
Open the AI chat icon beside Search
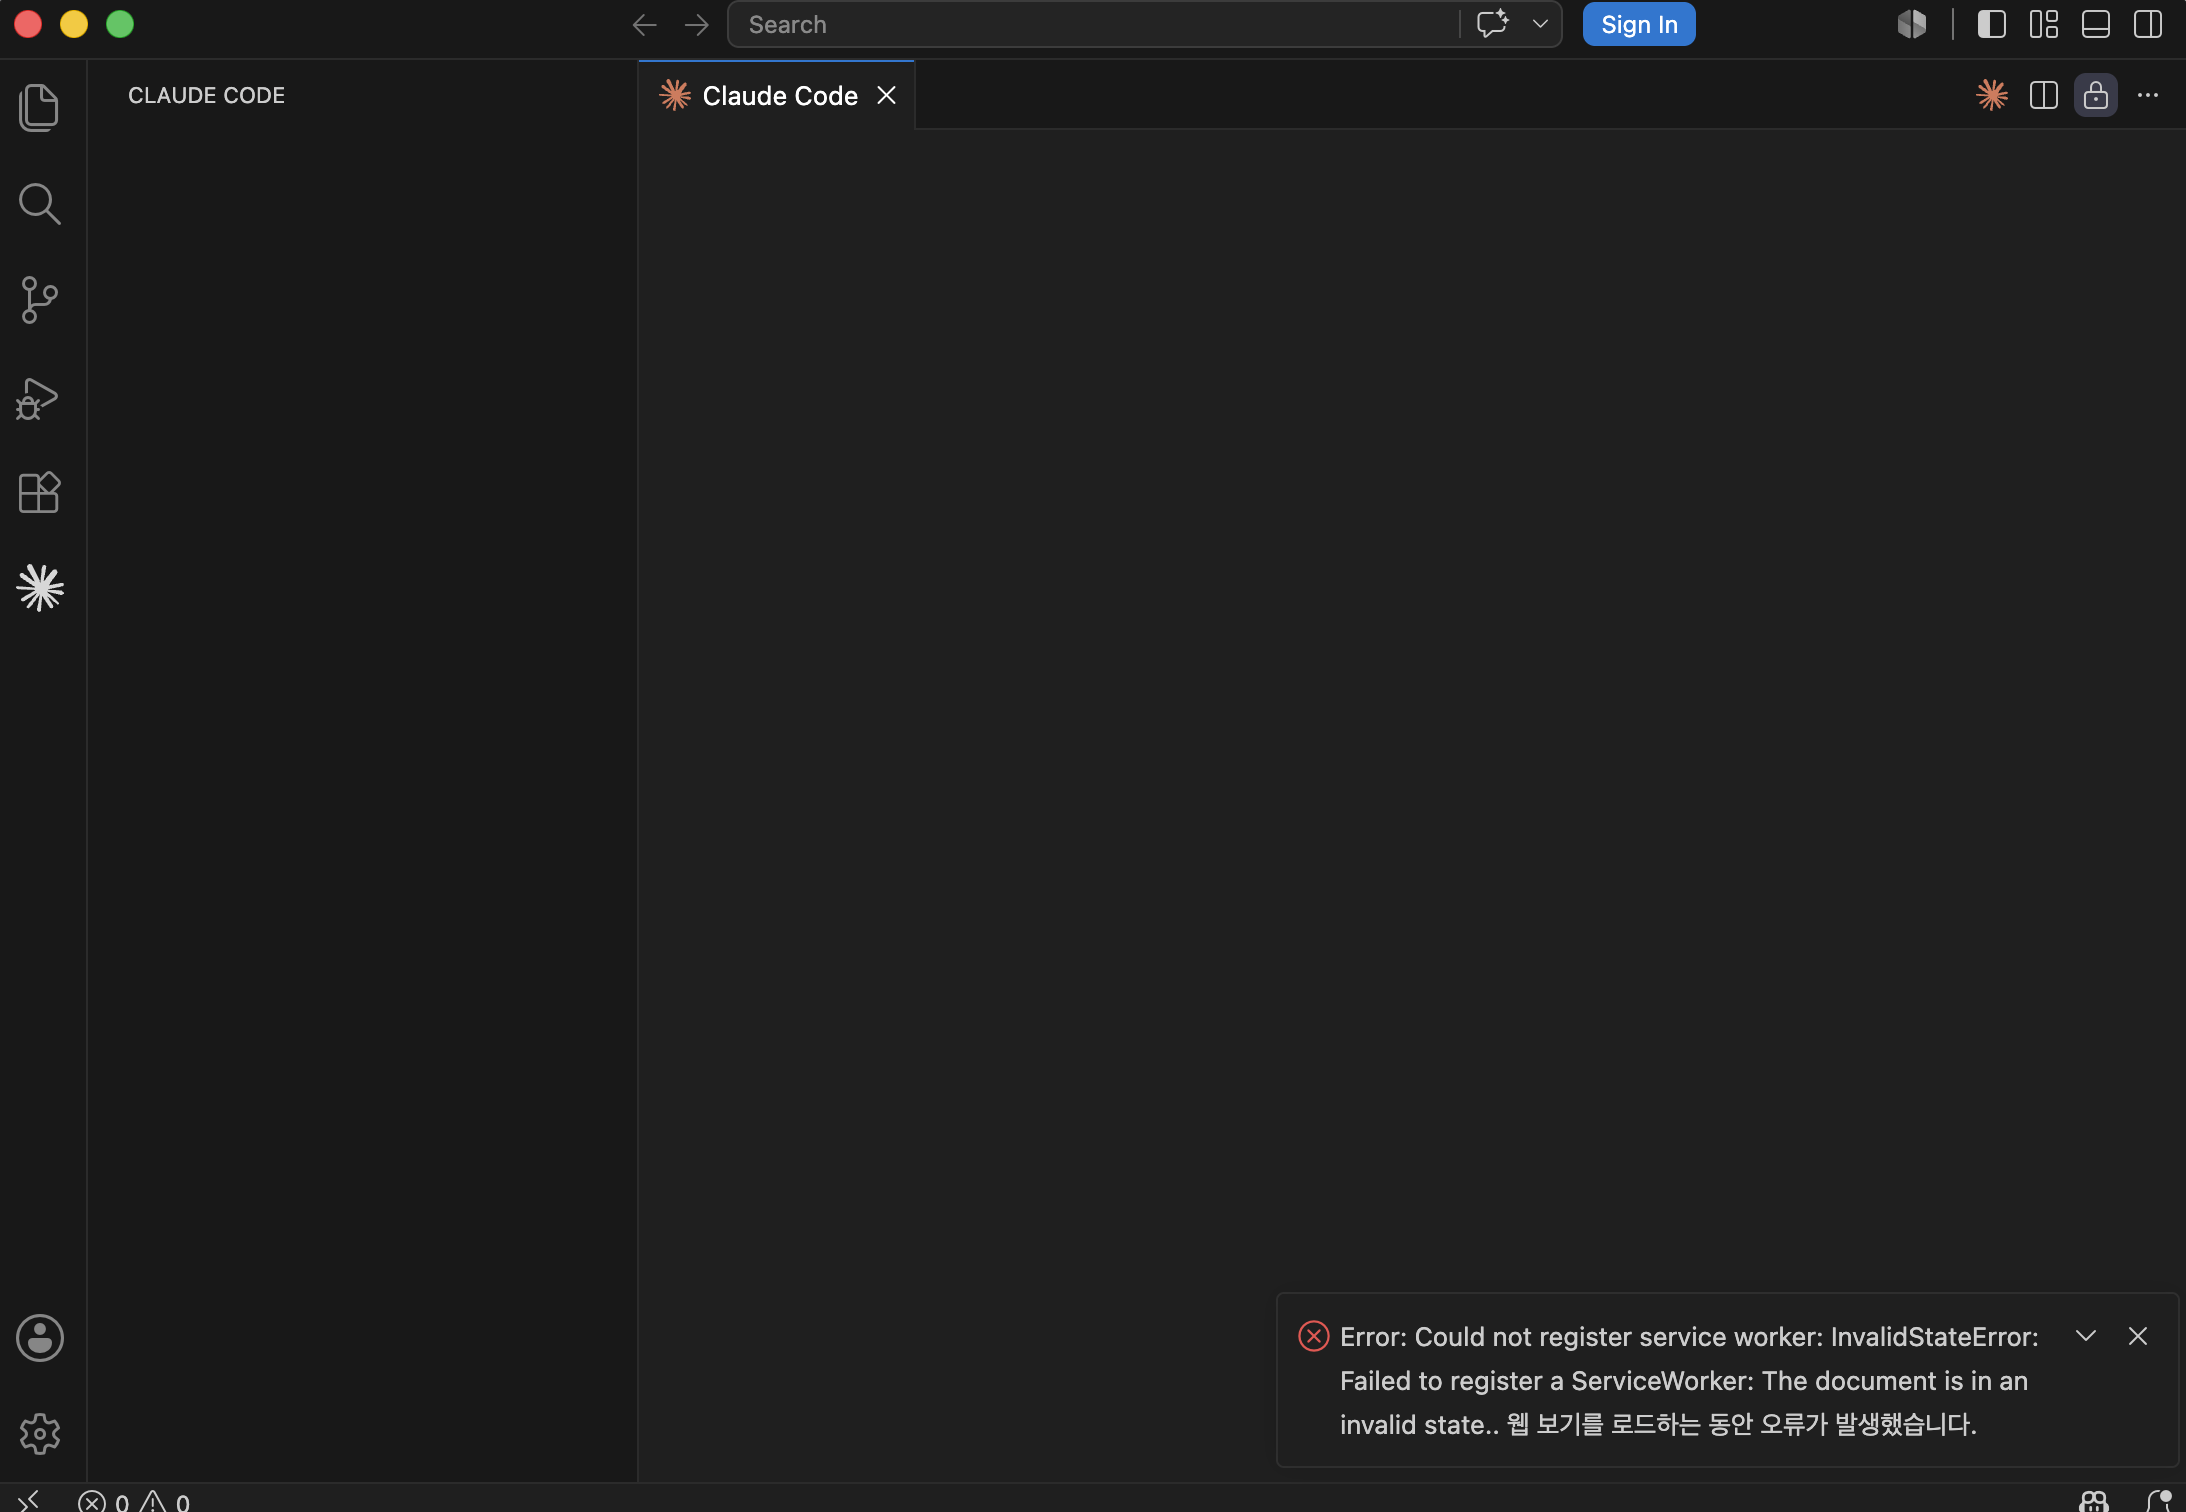click(1493, 24)
